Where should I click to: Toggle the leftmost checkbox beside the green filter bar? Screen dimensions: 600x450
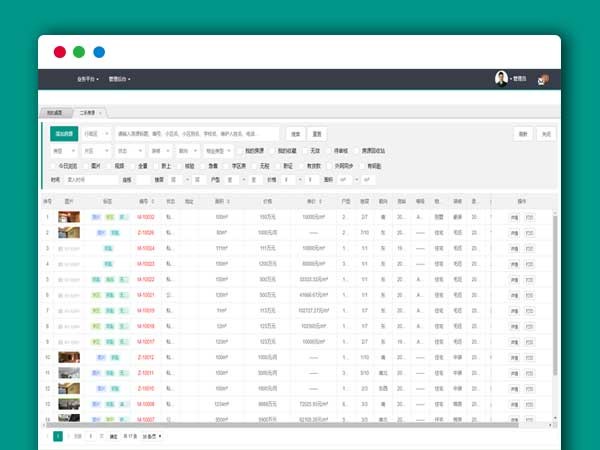click(54, 165)
